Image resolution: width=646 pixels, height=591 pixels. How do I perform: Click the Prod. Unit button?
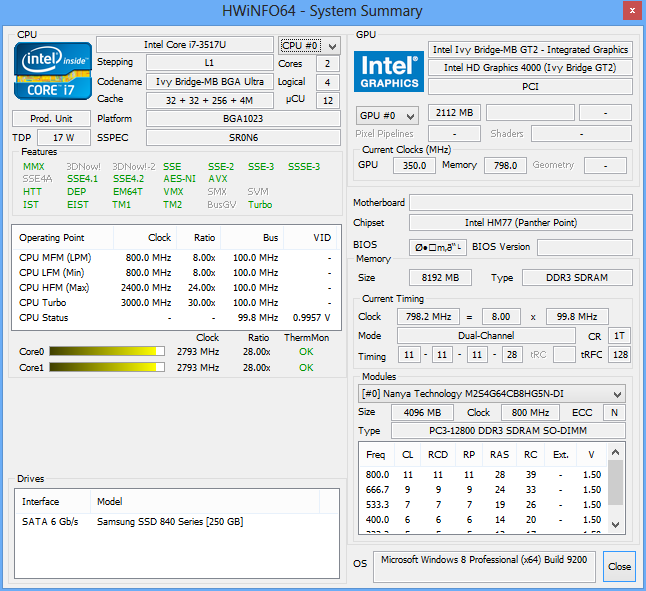coord(51,119)
